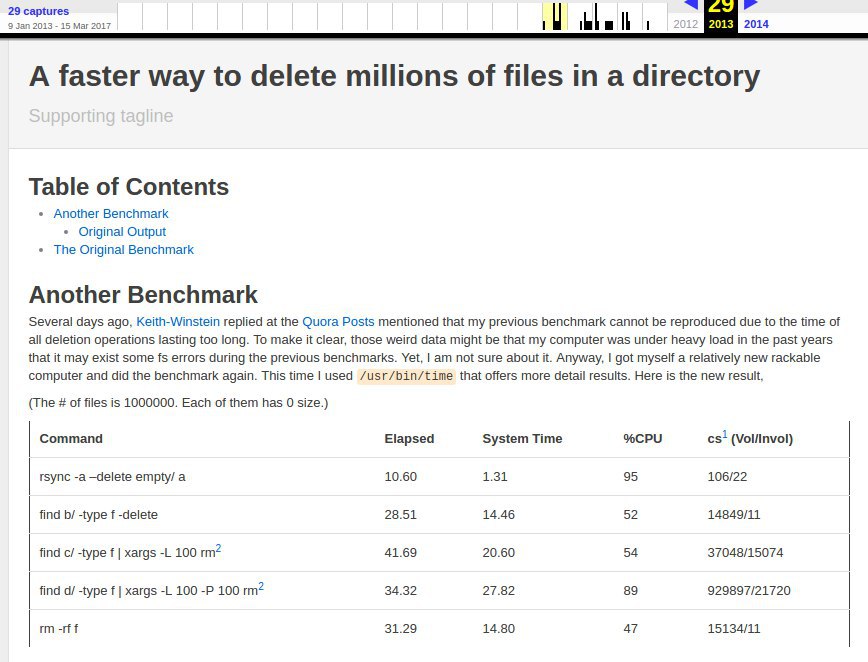The height and width of the screenshot is (662, 868).
Task: Click the rsync command table cell
Action: pos(112,476)
